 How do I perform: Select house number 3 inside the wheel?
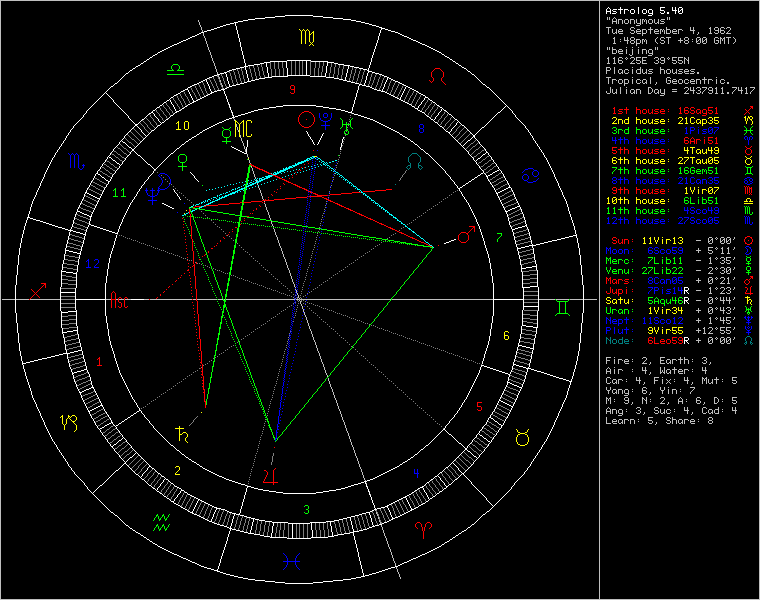(306, 510)
